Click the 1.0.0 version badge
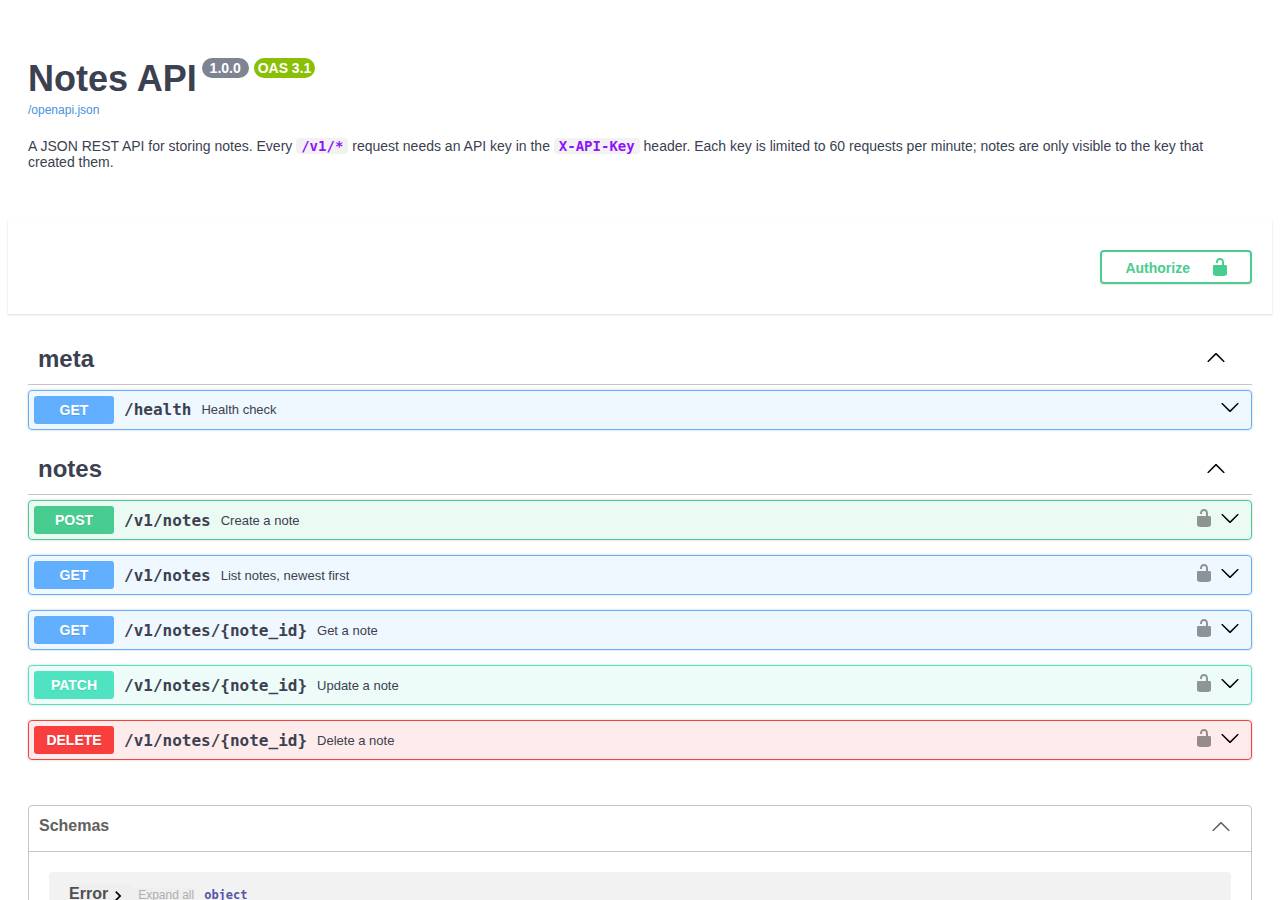Image resolution: width=1280 pixels, height=900 pixels. (225, 68)
